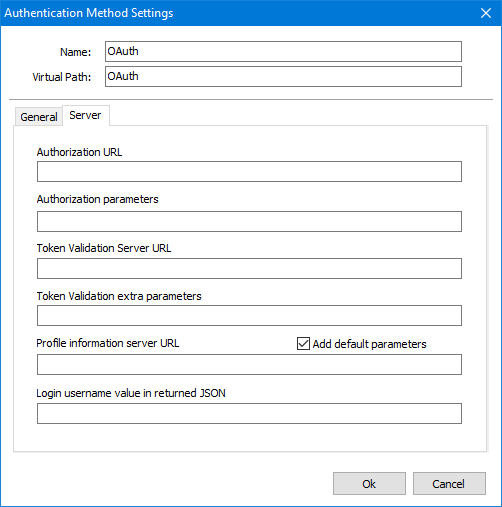Click Login username value JSON field

pyautogui.click(x=249, y=414)
